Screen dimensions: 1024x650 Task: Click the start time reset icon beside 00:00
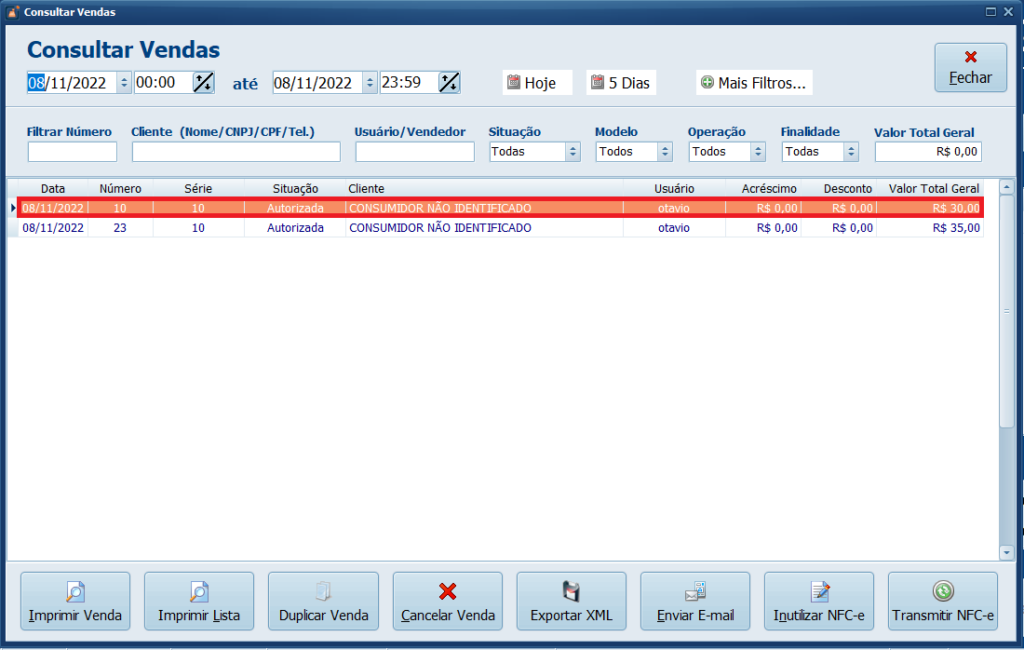pos(203,83)
